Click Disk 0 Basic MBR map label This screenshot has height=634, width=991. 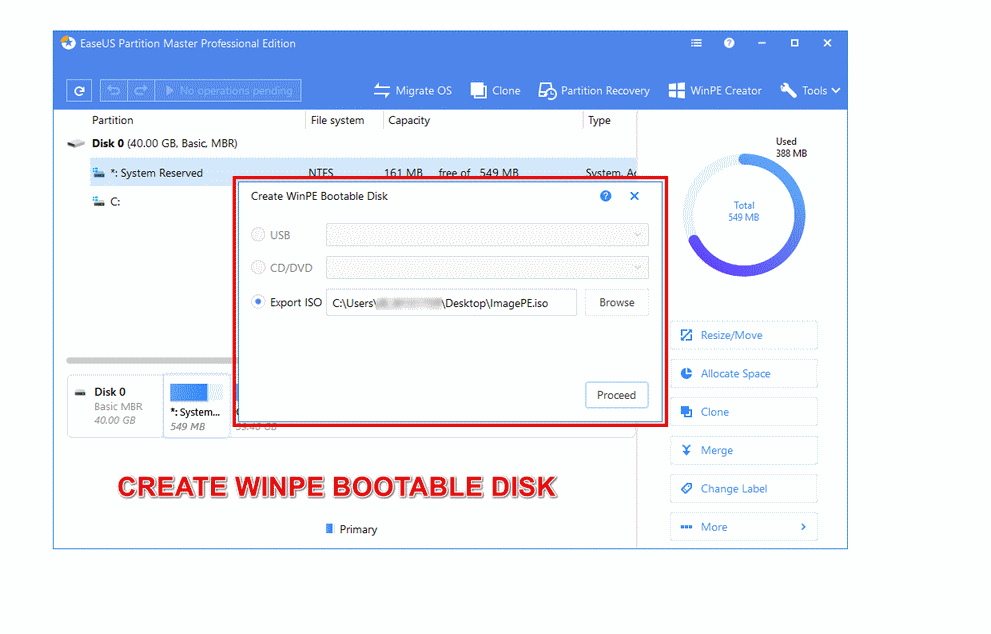coord(115,406)
